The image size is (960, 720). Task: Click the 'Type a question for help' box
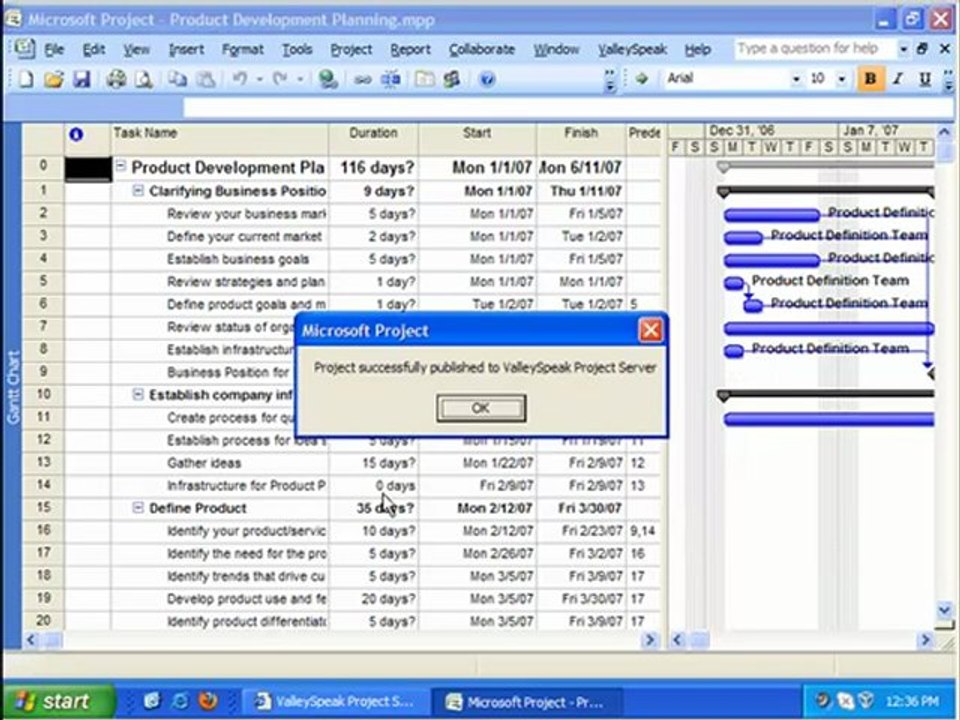pyautogui.click(x=815, y=49)
